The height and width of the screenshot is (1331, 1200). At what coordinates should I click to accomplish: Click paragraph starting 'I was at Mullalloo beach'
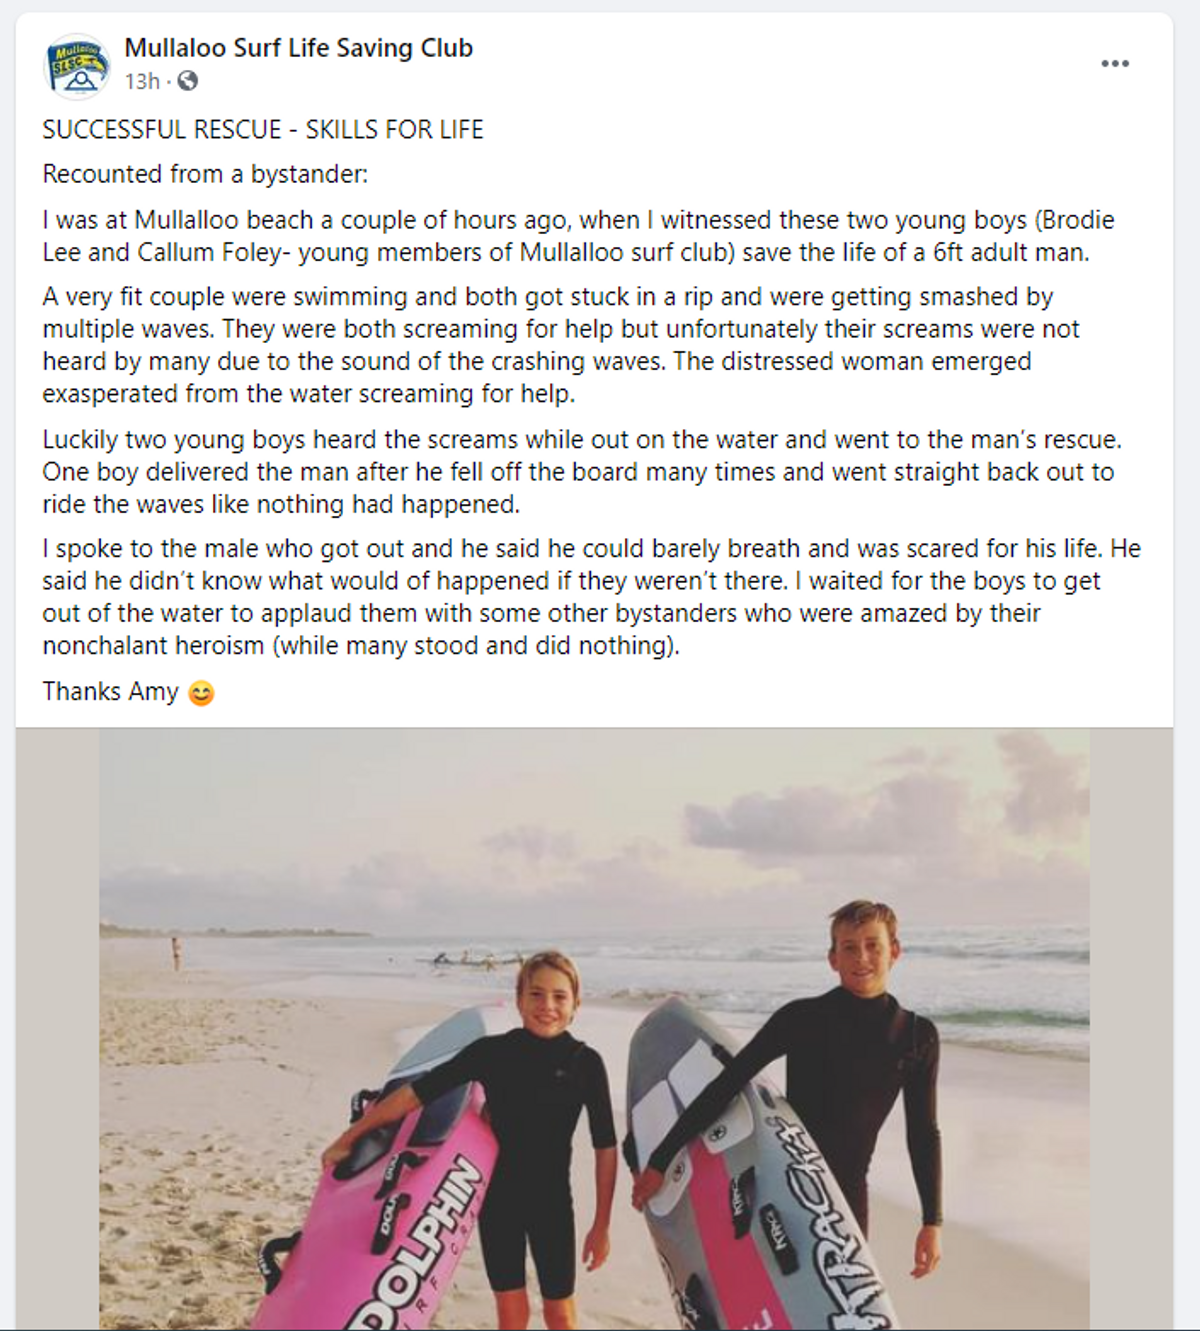(x=578, y=236)
